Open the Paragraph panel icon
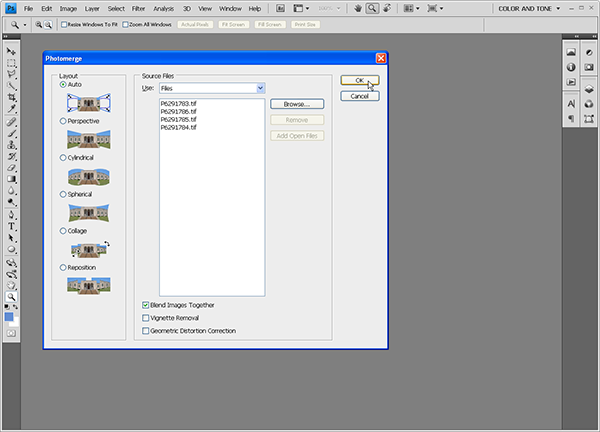600x432 pixels. click(571, 119)
